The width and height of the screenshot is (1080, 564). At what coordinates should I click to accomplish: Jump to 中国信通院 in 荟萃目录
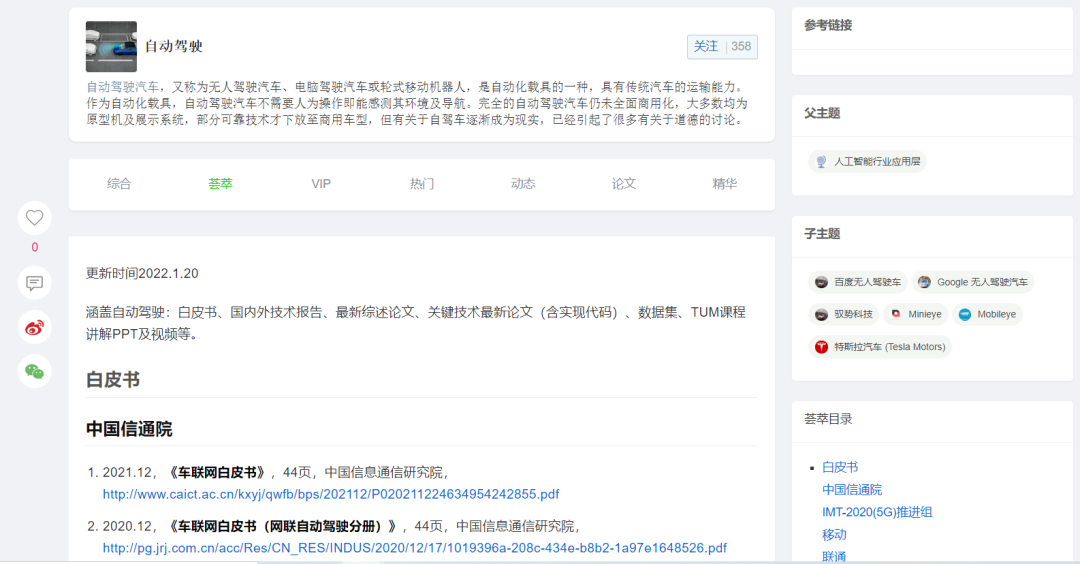pos(852,490)
